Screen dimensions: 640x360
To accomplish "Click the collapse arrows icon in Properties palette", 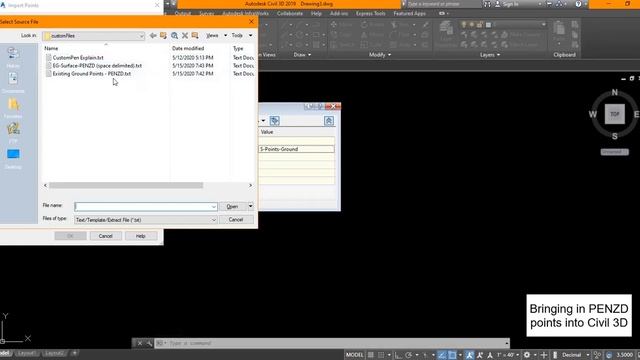I will [x=329, y=121].
